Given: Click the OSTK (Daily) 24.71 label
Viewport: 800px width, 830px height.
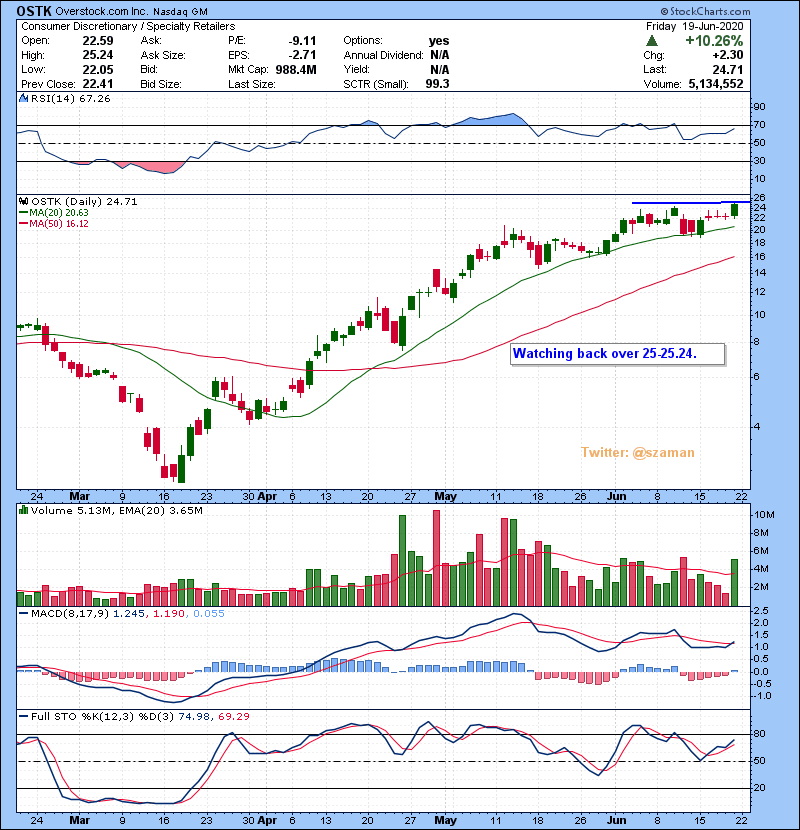Looking at the screenshot, I should 84,201.
